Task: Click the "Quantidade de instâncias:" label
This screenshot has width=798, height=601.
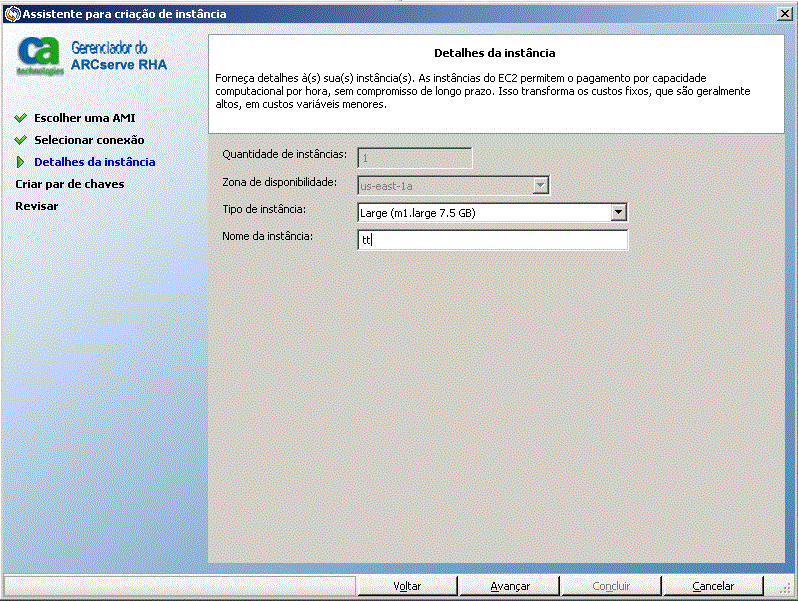Action: pos(284,154)
